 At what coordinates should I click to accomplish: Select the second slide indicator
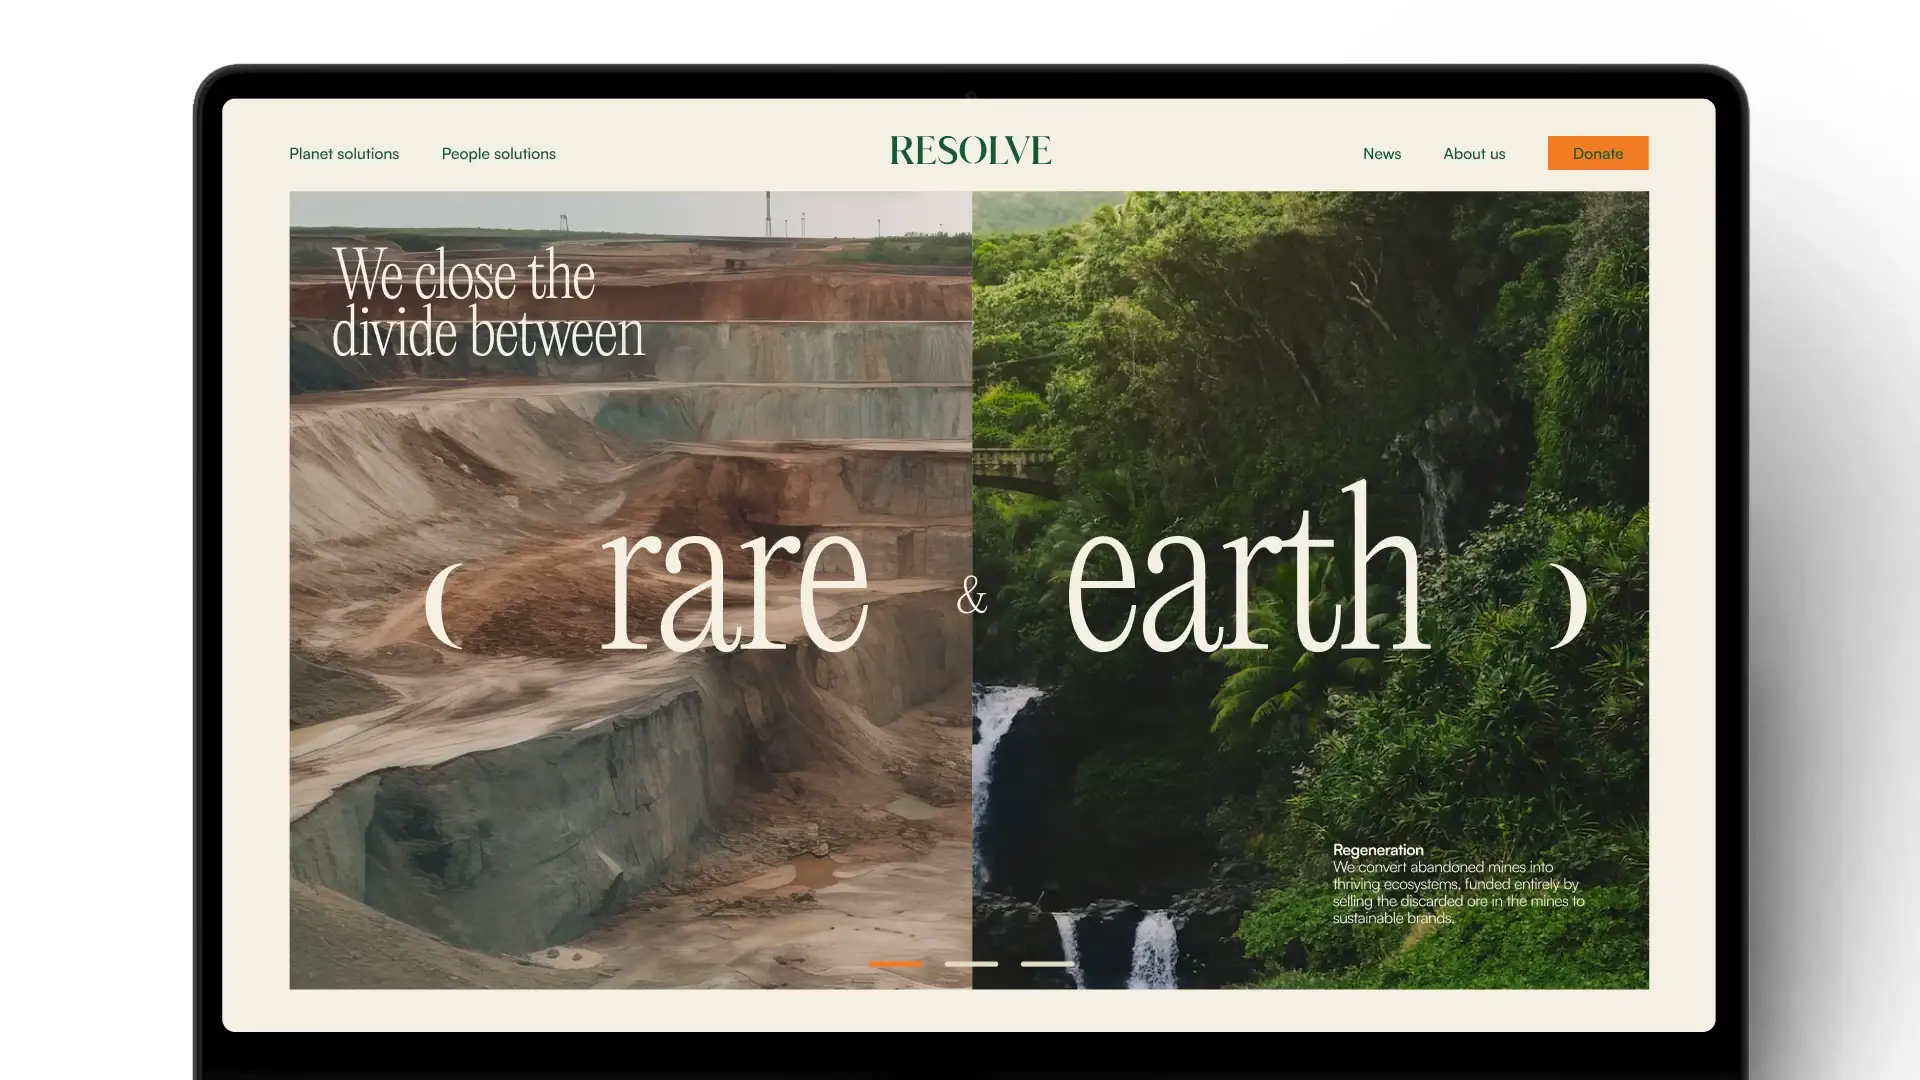tap(971, 964)
